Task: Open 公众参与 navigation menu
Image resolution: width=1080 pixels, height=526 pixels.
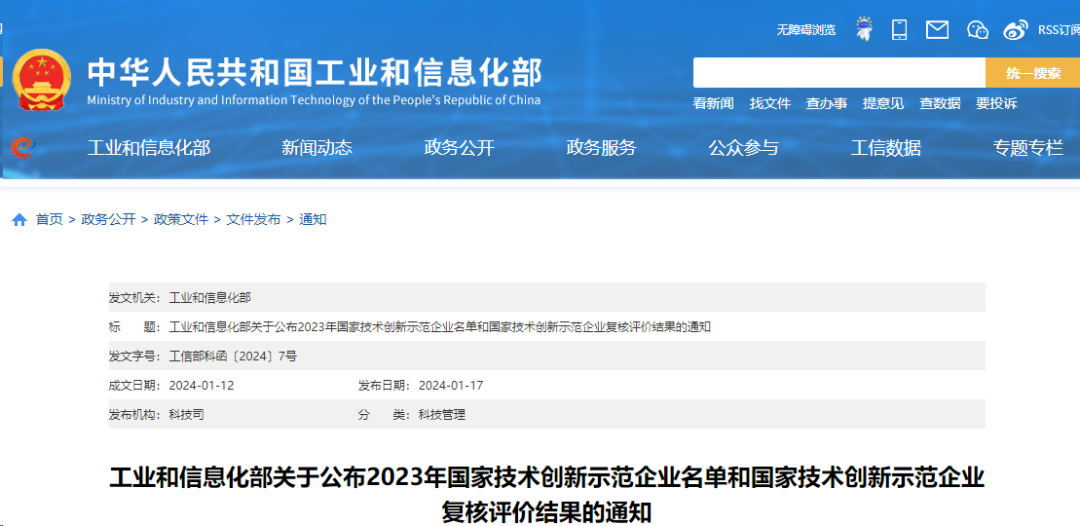Action: (744, 148)
